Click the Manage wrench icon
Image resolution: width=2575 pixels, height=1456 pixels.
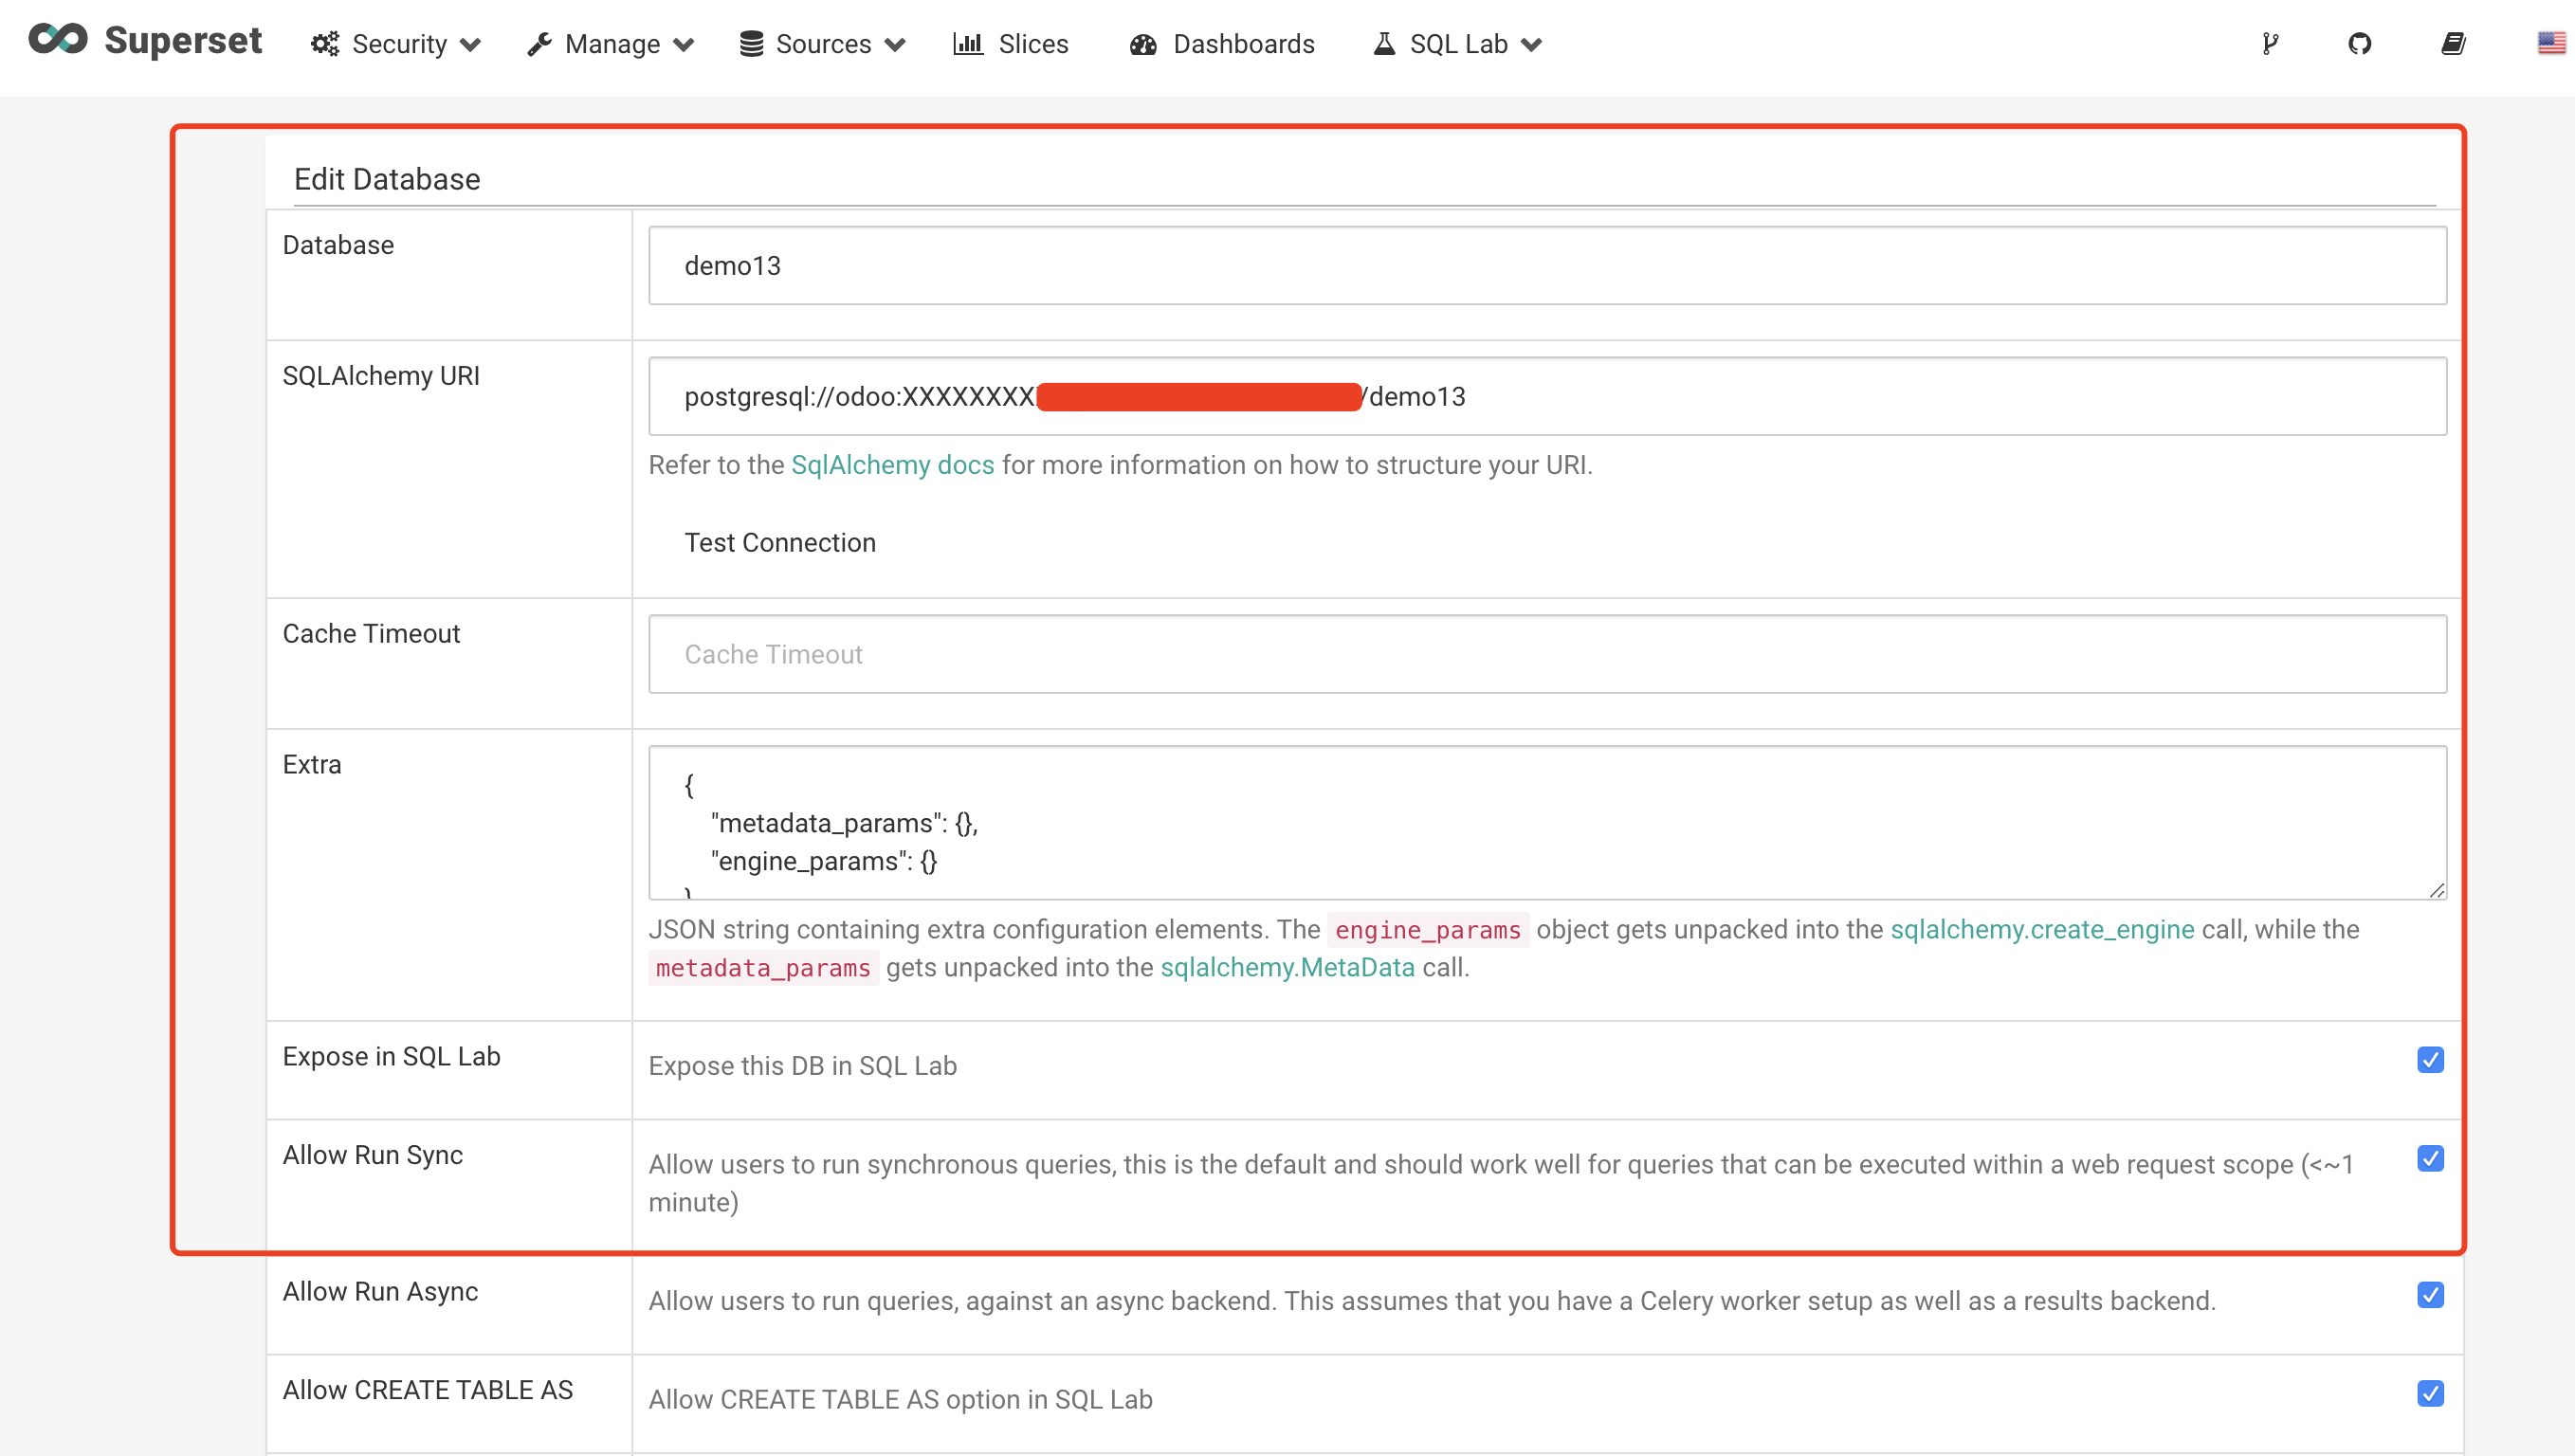[540, 44]
